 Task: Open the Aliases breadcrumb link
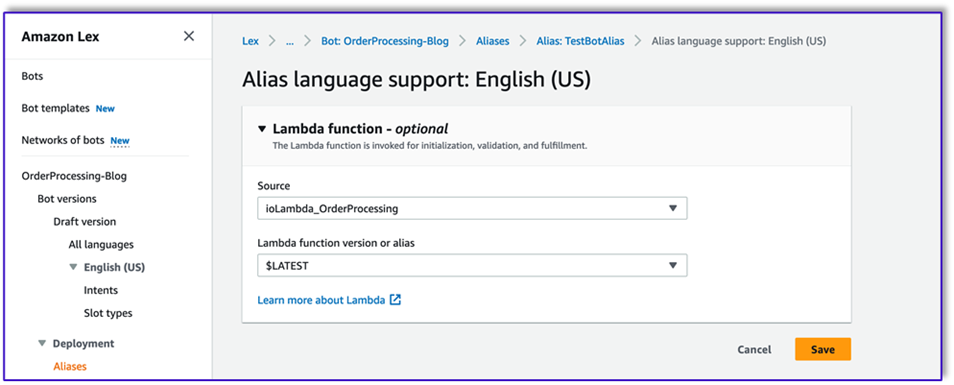coord(493,41)
